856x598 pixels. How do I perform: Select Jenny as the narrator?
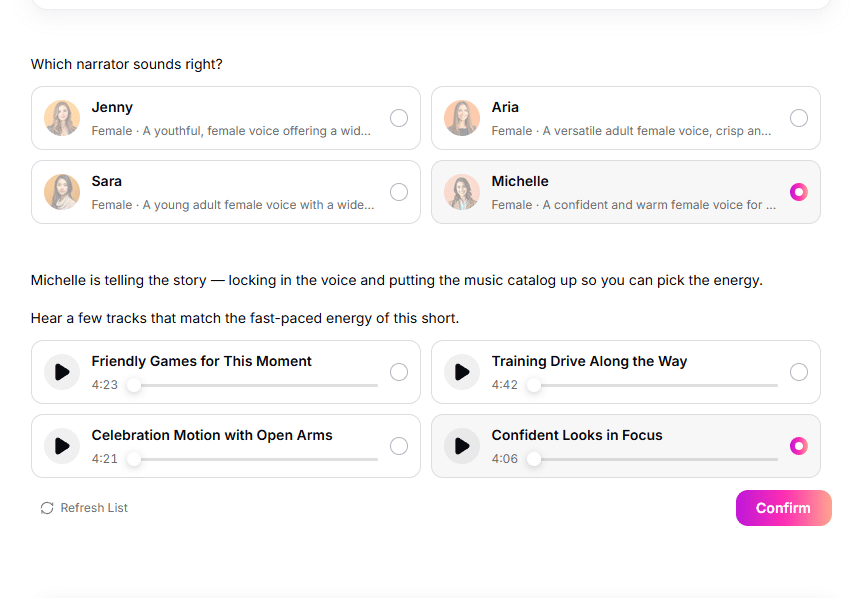(x=399, y=118)
